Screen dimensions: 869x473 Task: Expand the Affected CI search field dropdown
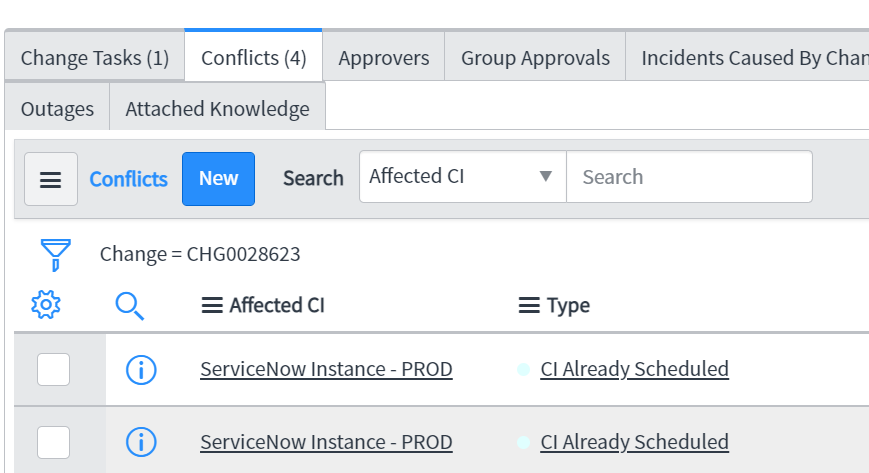(463, 176)
